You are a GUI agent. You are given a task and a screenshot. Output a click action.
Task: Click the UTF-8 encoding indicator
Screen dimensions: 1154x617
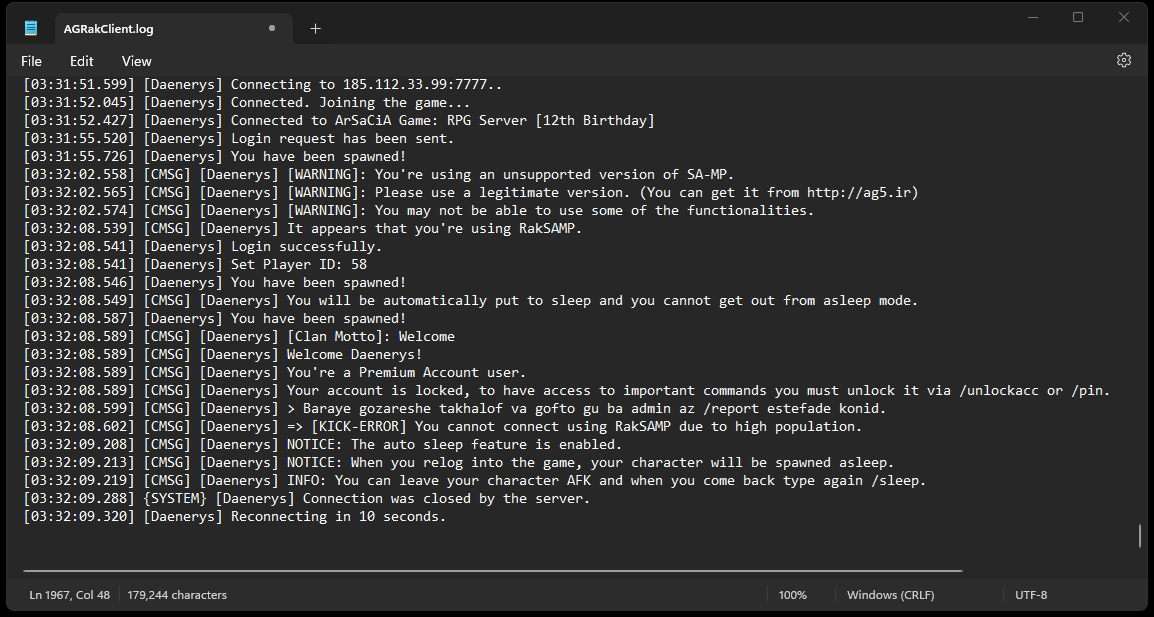[x=1030, y=594]
